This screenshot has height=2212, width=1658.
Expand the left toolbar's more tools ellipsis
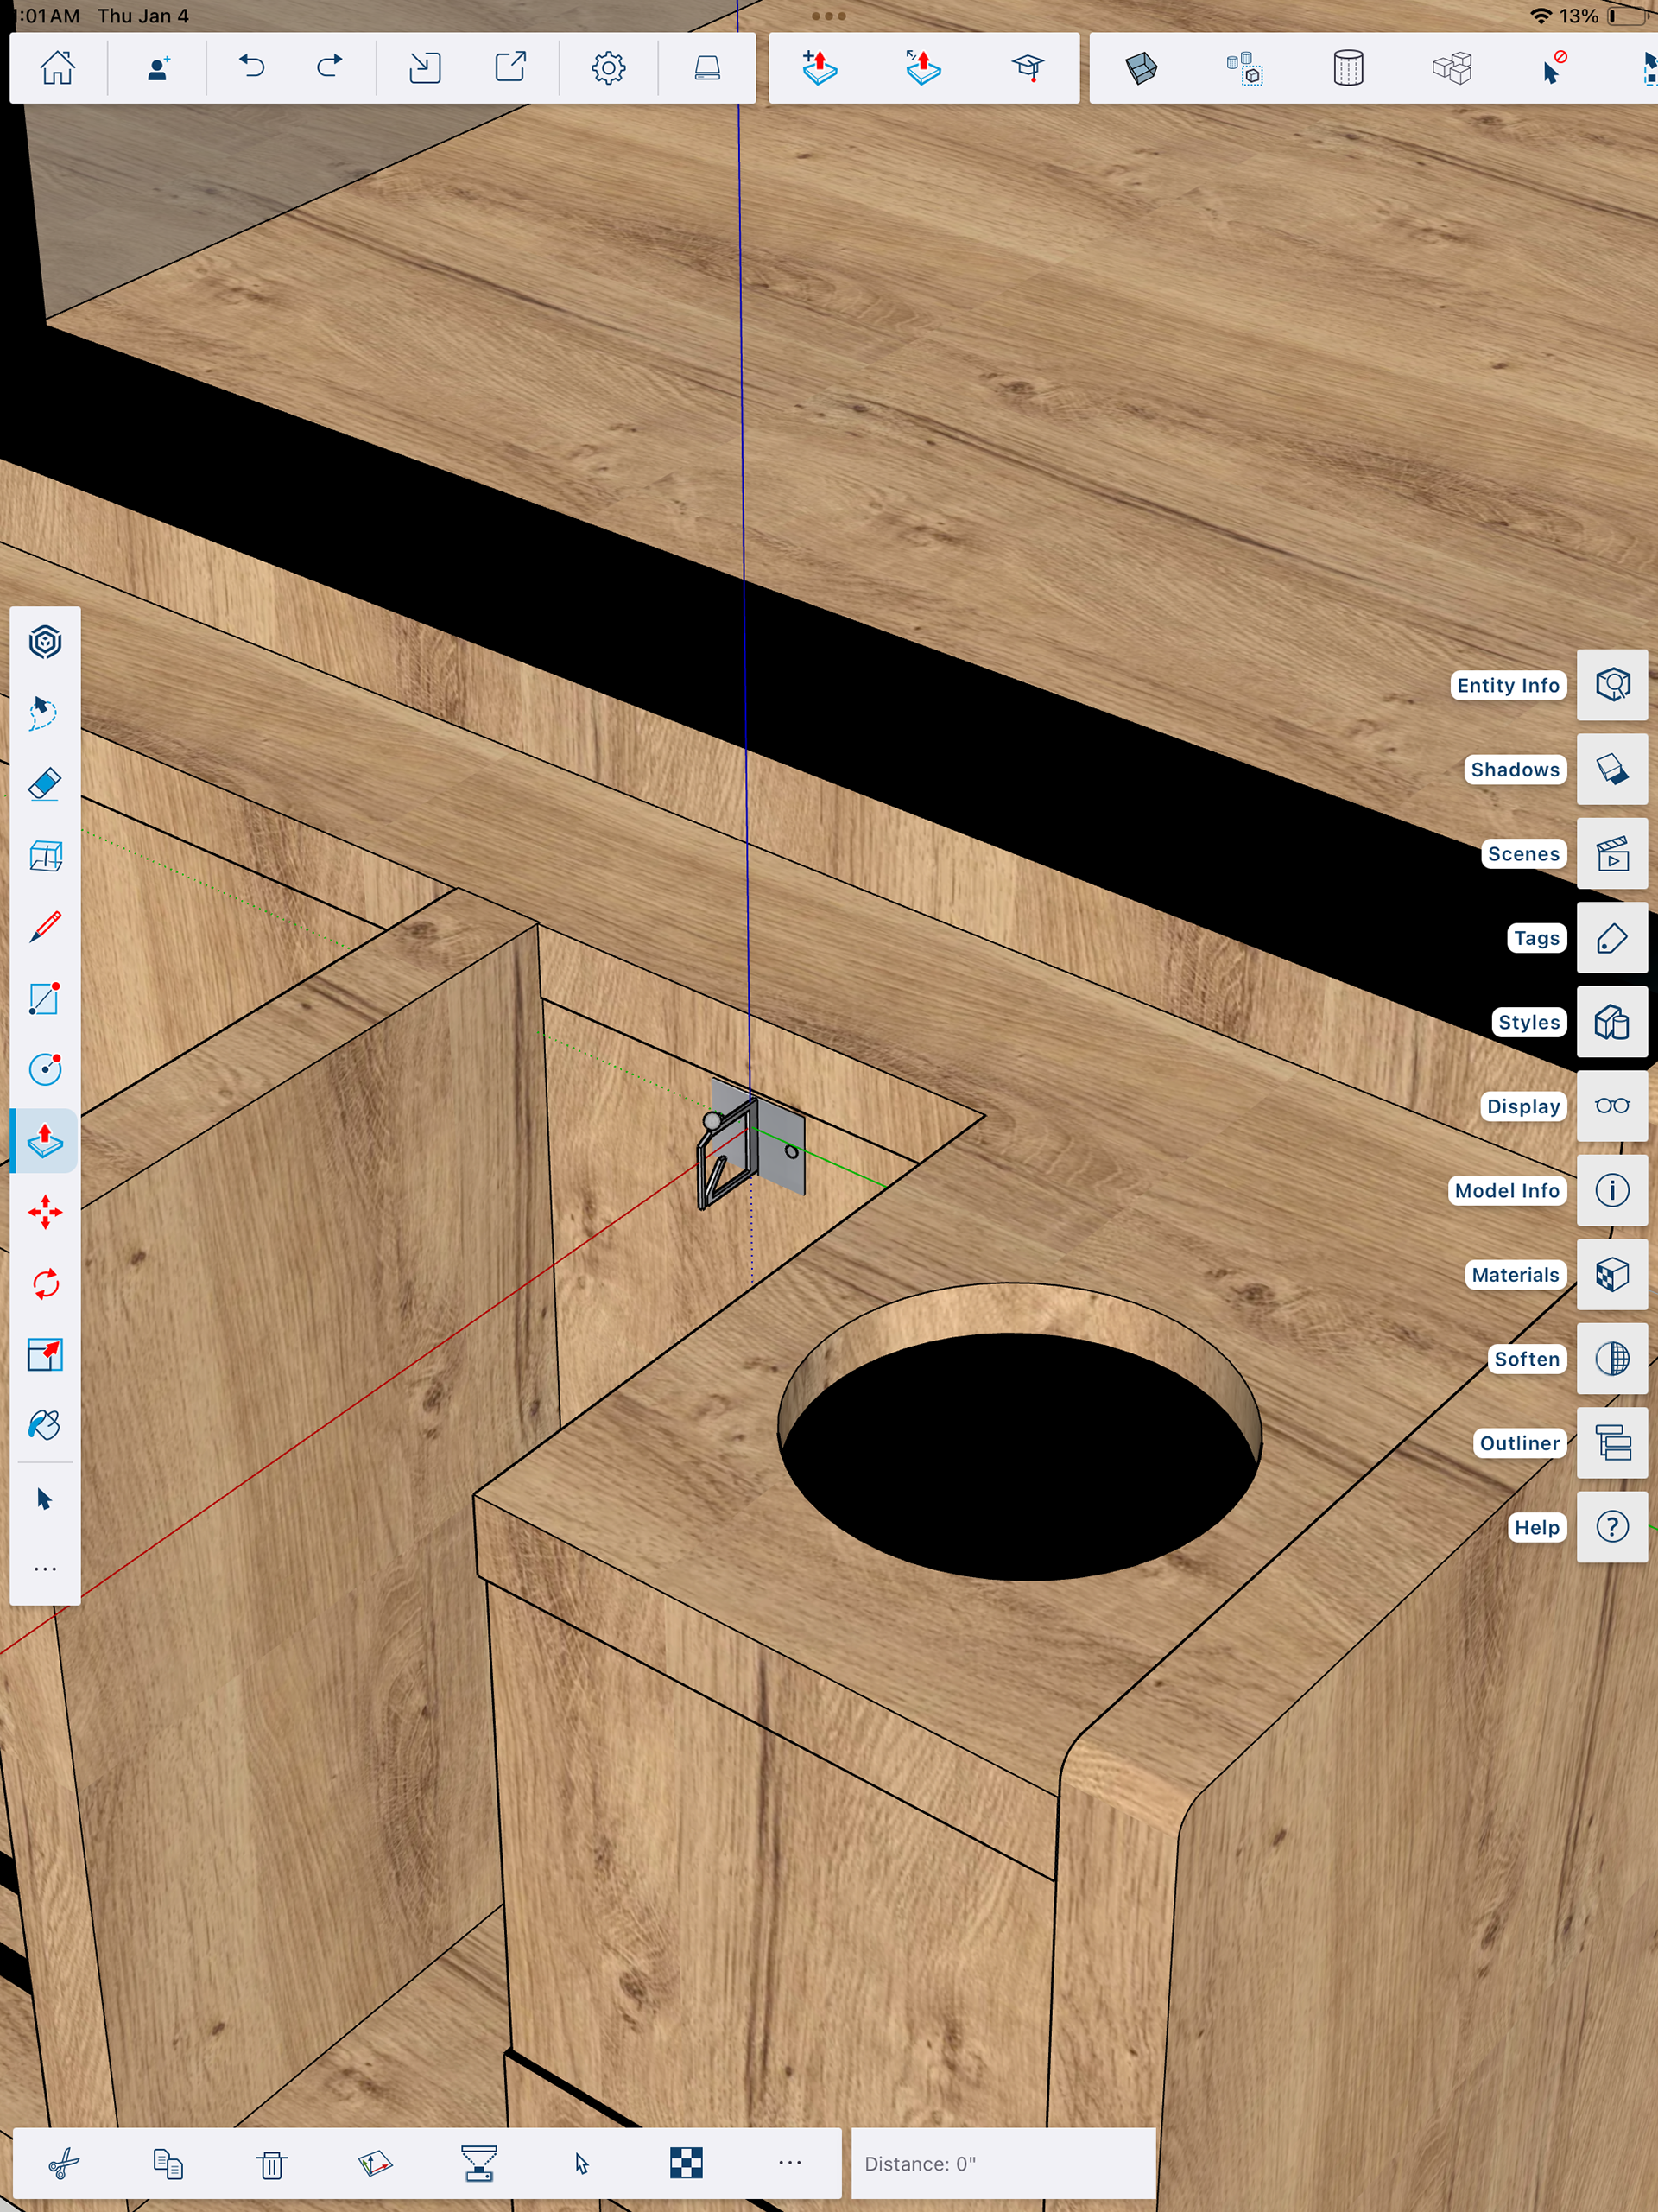[x=45, y=1569]
